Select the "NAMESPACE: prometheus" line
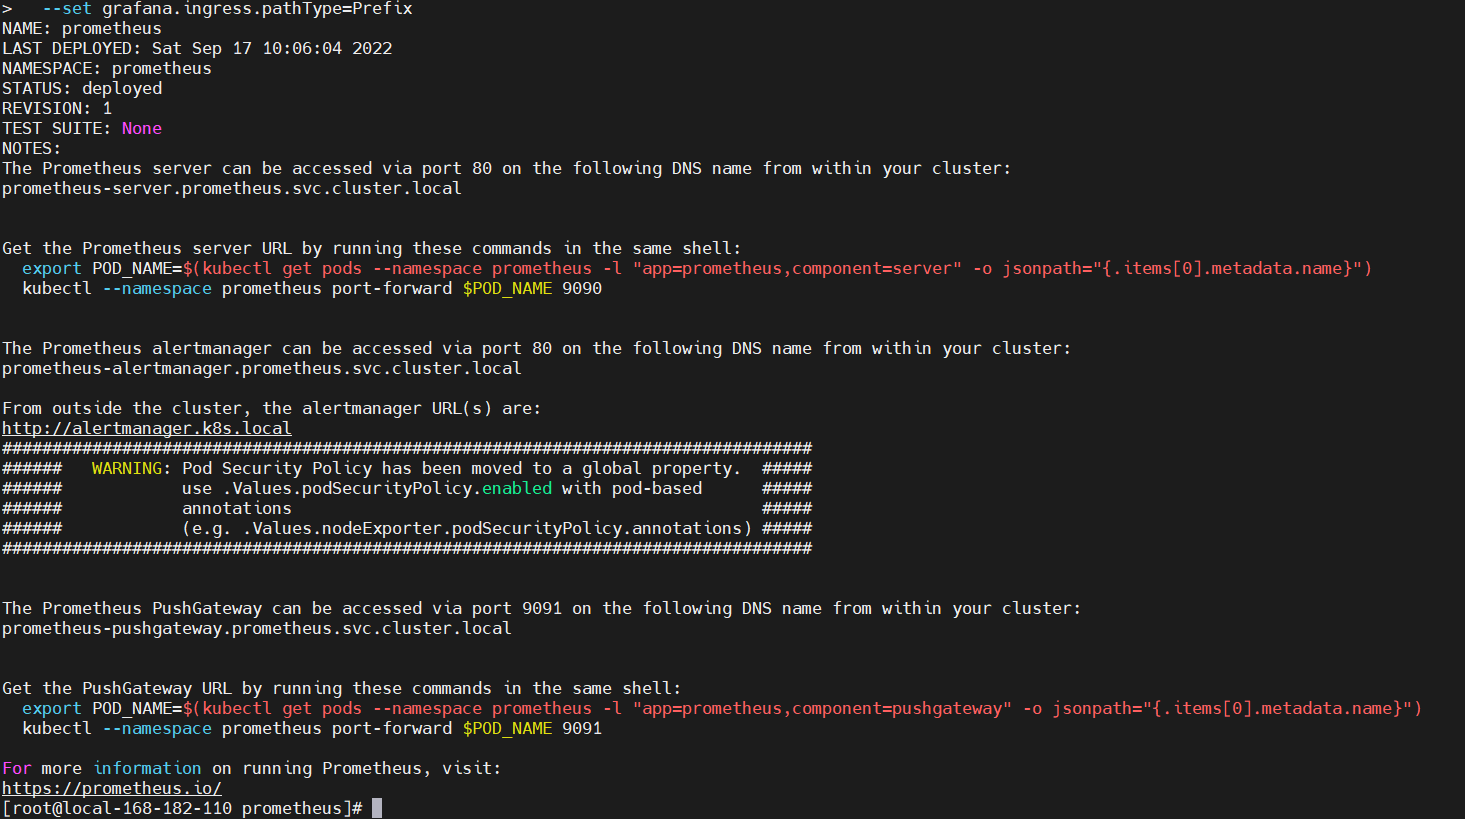The height and width of the screenshot is (819, 1465). coord(107,68)
